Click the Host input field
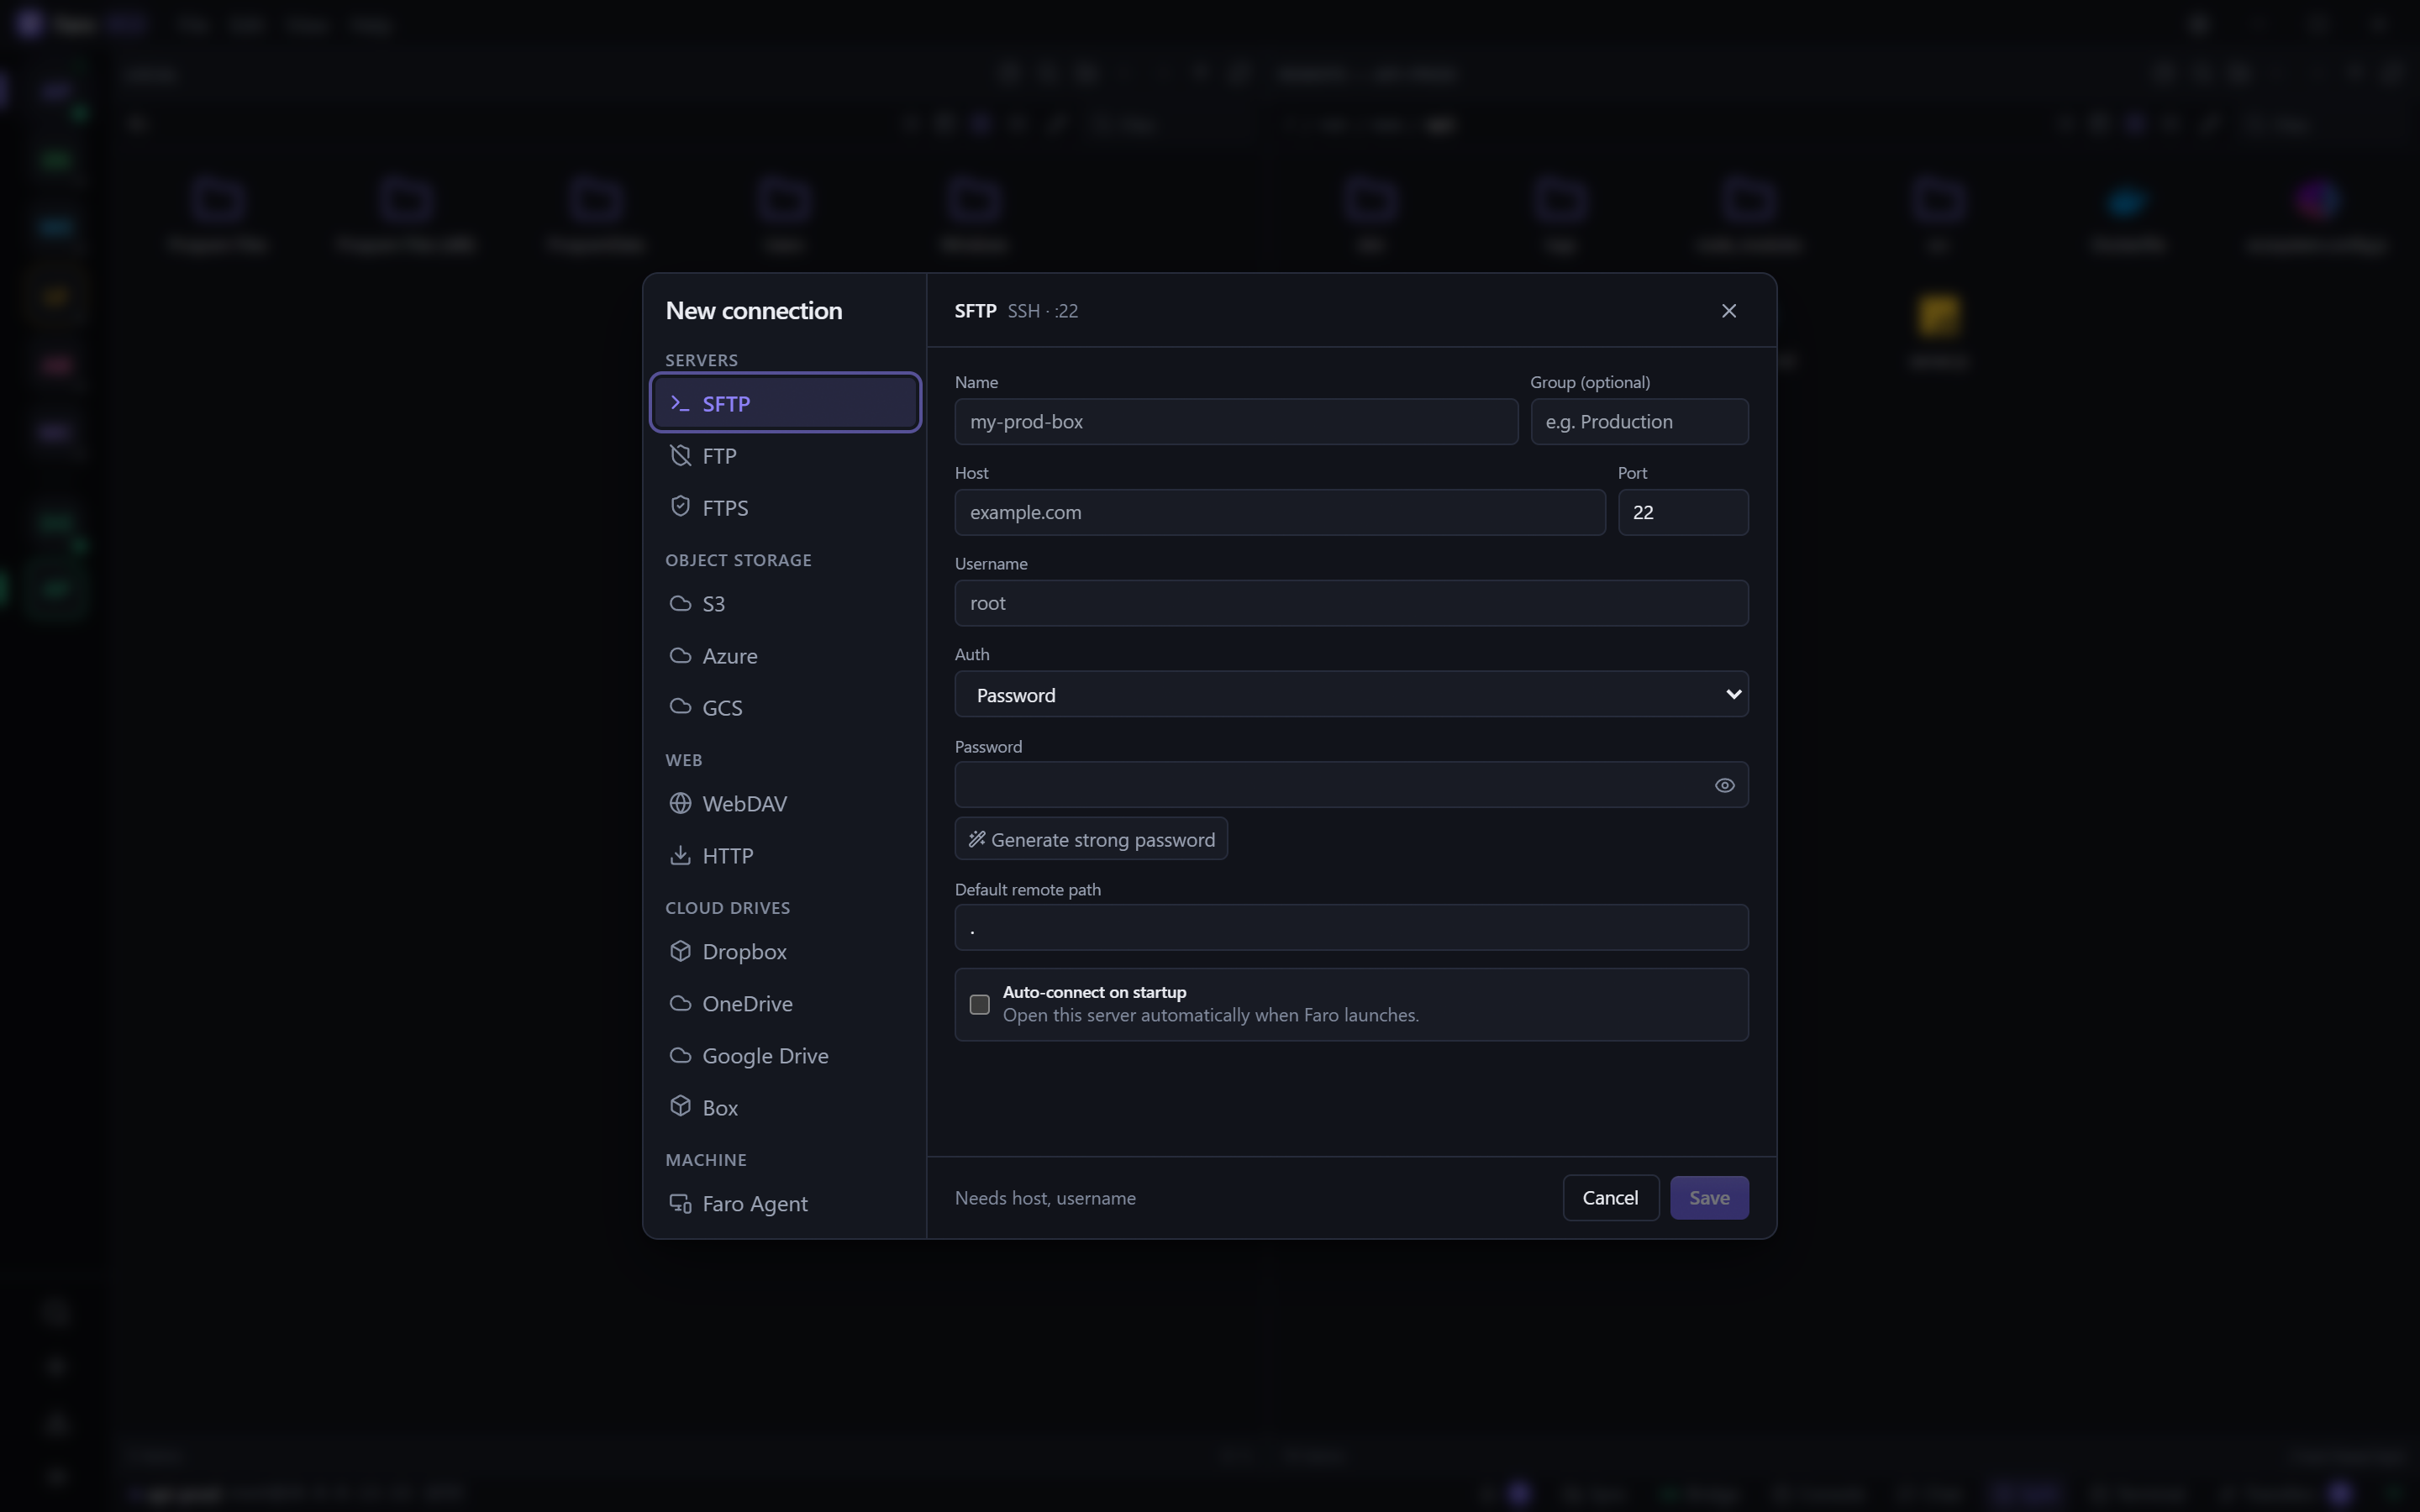 pos(1280,512)
